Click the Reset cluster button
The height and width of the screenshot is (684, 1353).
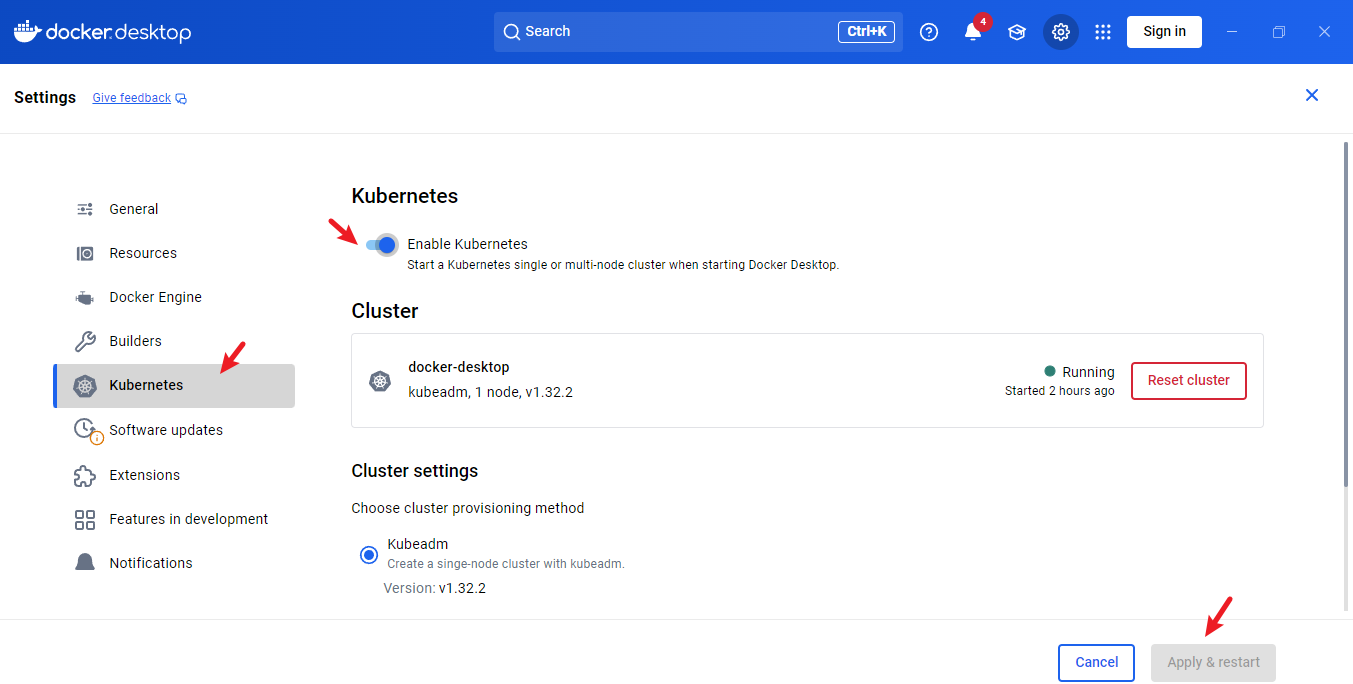(1189, 381)
